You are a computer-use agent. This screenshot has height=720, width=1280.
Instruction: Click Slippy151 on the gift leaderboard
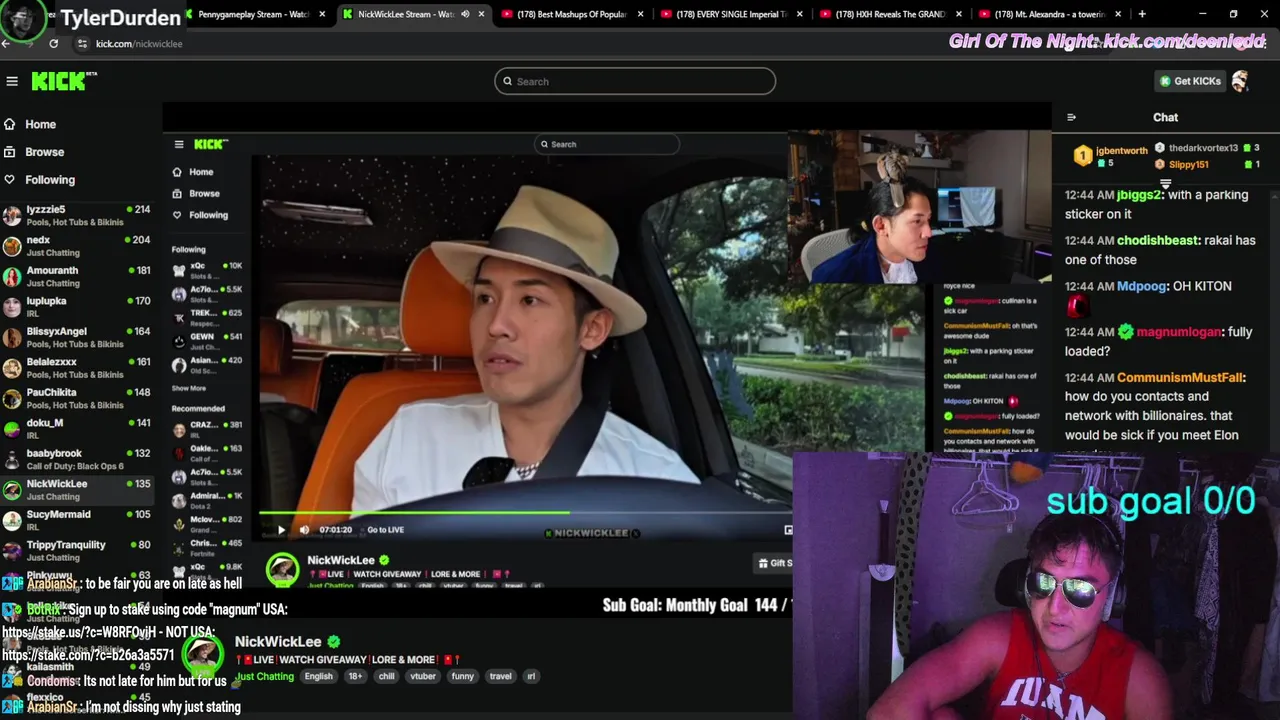click(1188, 164)
